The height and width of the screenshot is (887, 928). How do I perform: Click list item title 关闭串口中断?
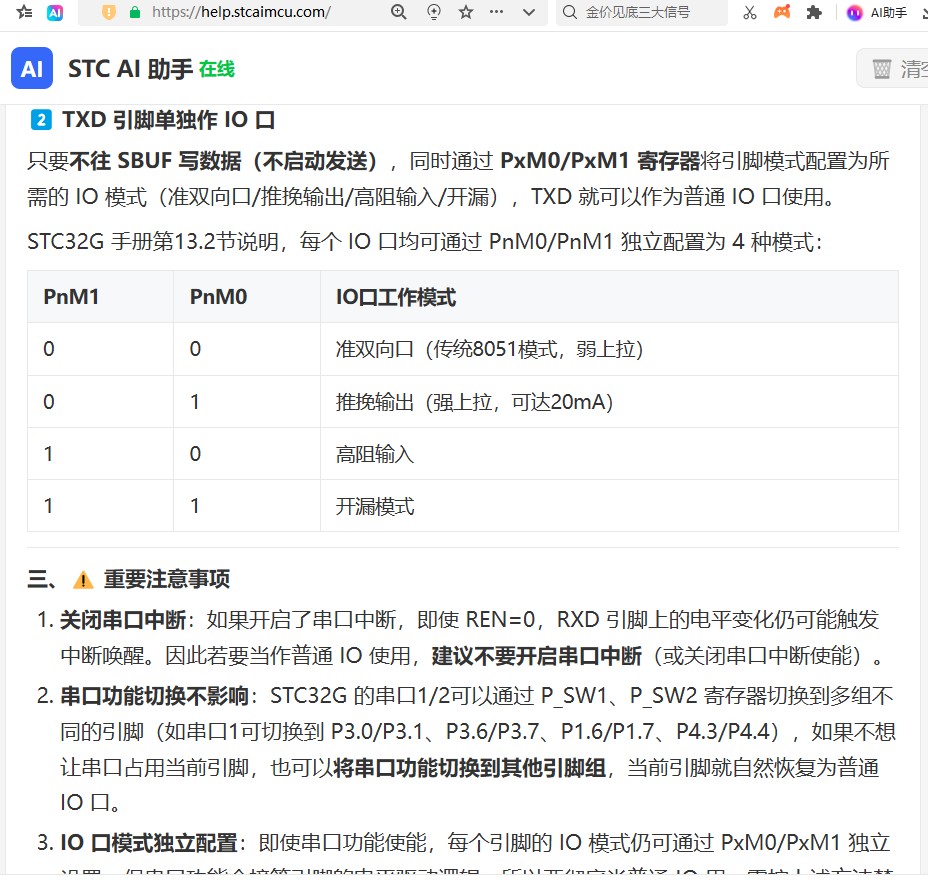tap(123, 620)
